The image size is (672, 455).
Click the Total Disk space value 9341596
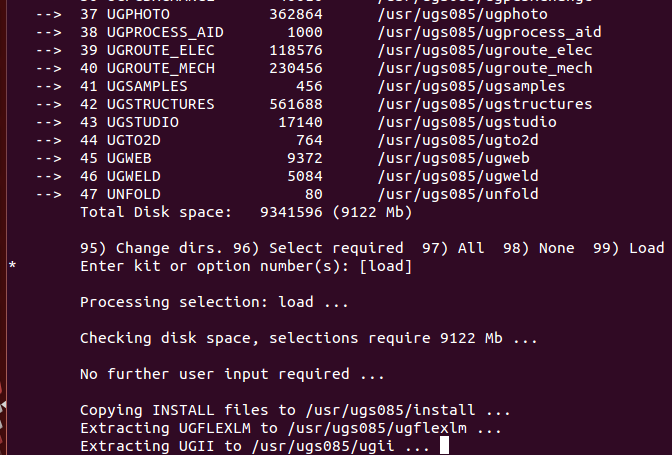291,213
